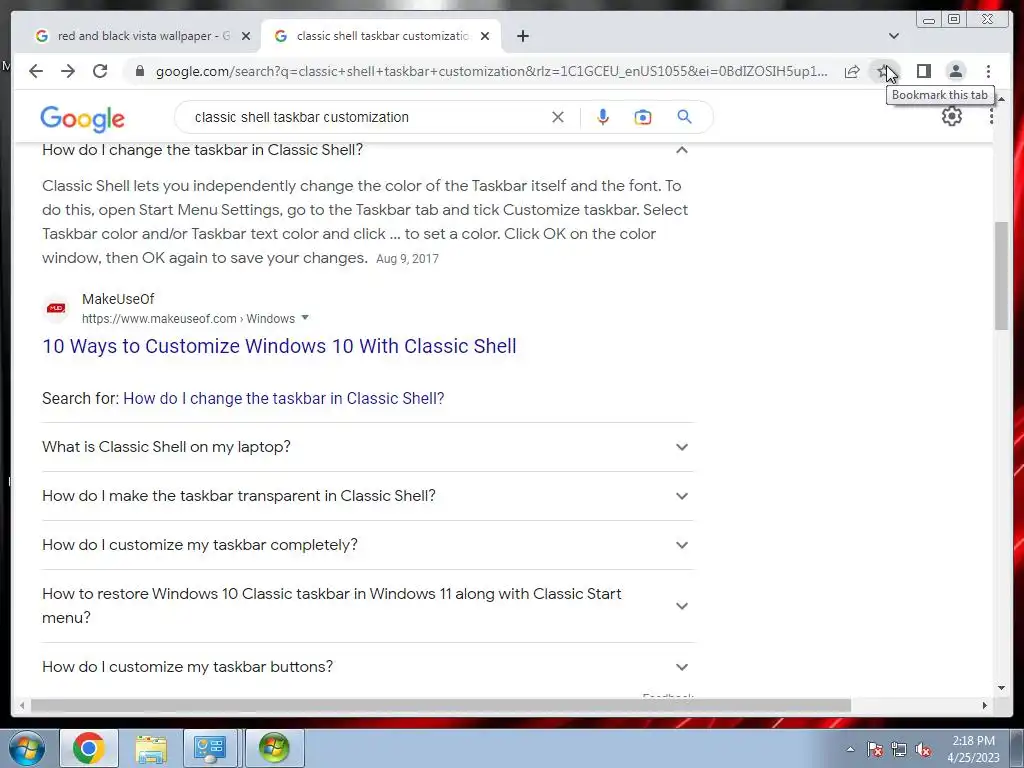1024x768 pixels.
Task: Submit search with magnifier icon
Action: click(x=684, y=117)
